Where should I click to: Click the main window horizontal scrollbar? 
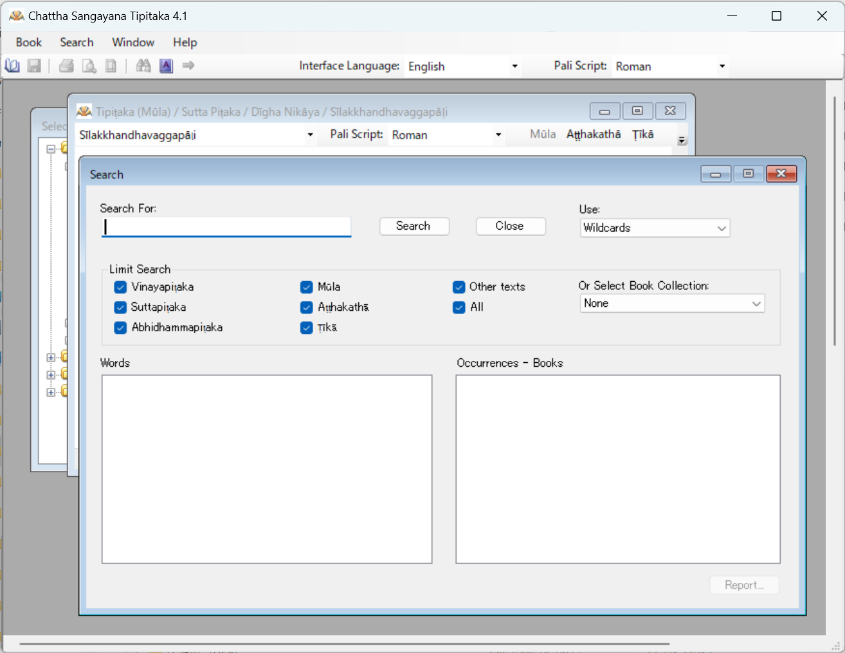pyautogui.click(x=344, y=643)
